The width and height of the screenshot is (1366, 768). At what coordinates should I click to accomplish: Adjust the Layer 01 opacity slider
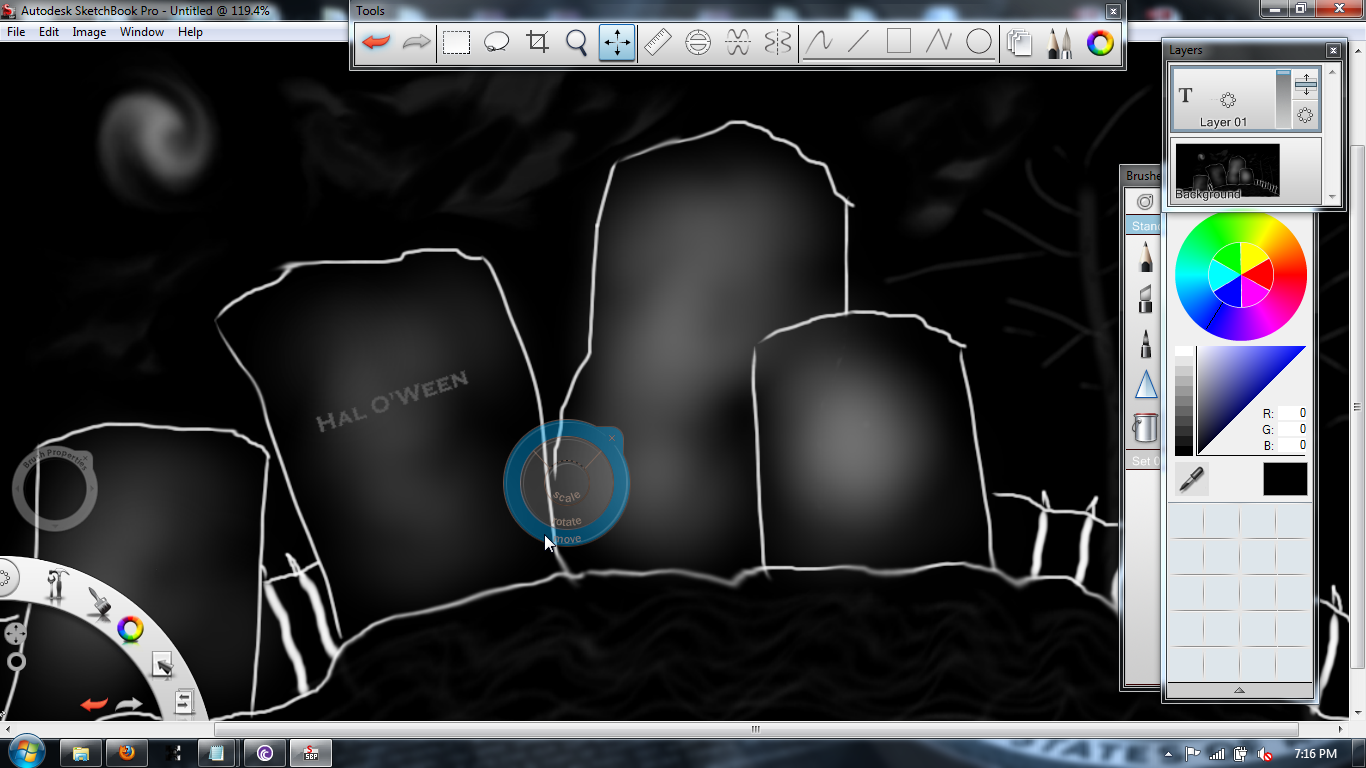pyautogui.click(x=1283, y=99)
